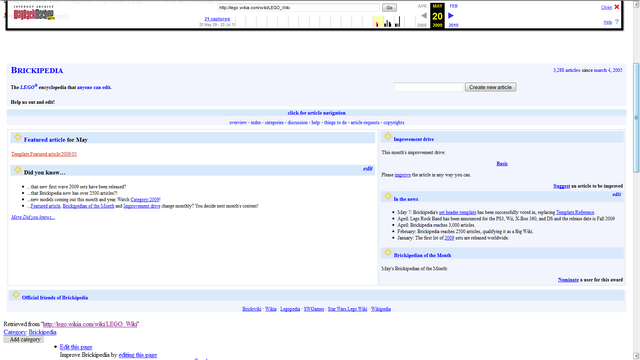Click star icon beside Improvement drive header

pyautogui.click(x=388, y=137)
